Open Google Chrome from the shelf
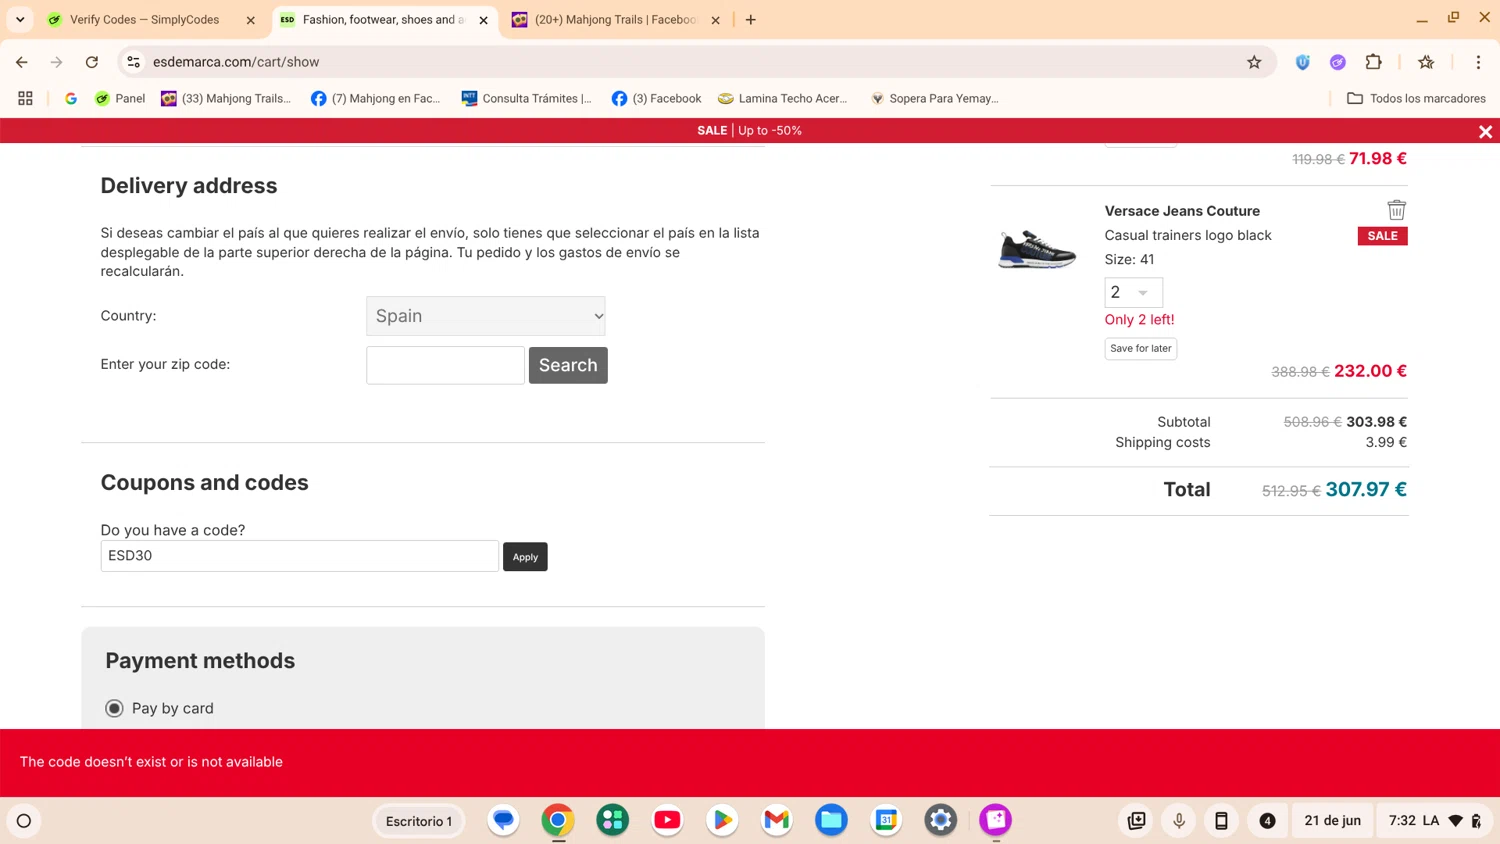The height and width of the screenshot is (844, 1500). (558, 820)
